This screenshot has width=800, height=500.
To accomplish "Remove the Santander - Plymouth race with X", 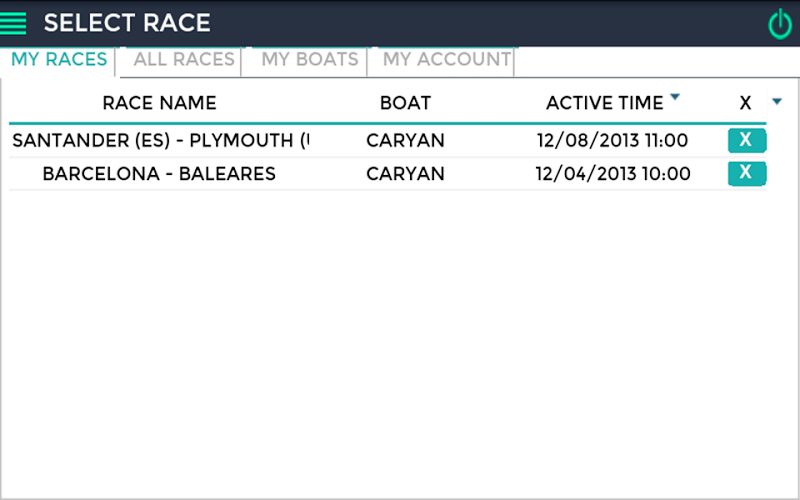I will [x=746, y=140].
